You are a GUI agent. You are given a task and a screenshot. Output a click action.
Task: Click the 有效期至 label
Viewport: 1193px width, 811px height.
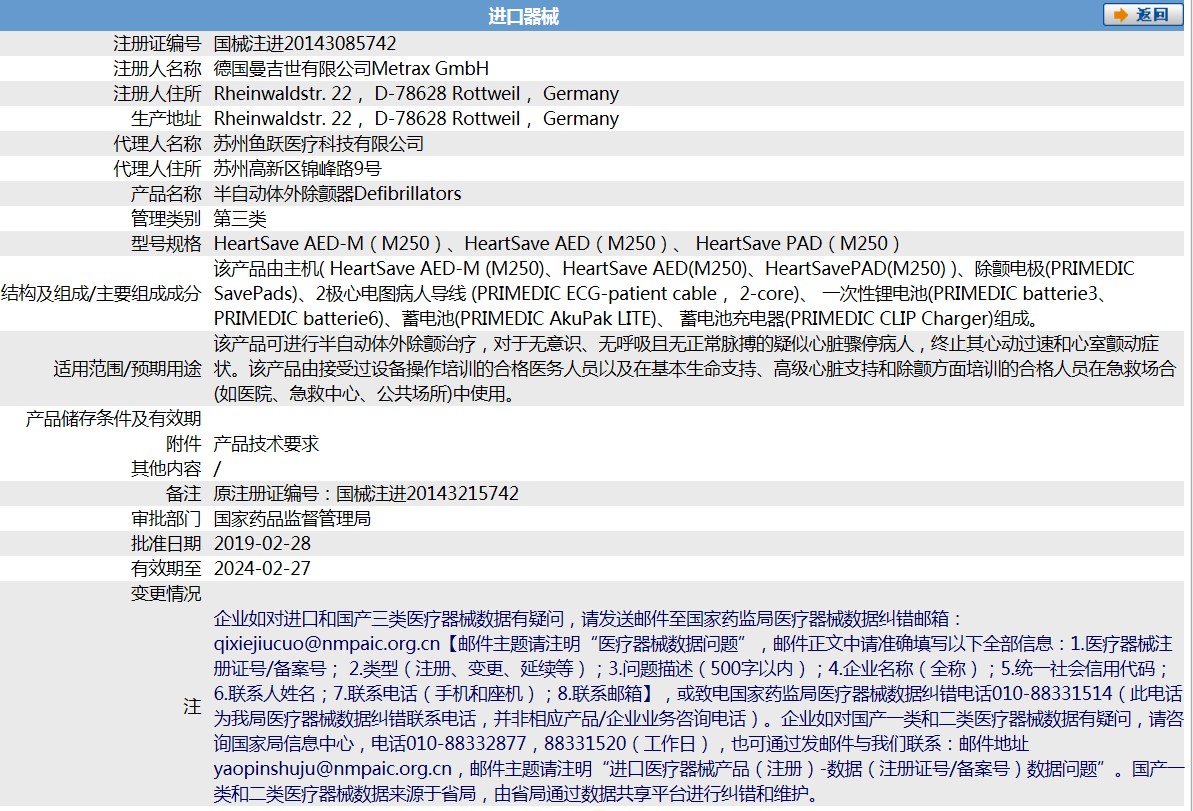click(x=166, y=569)
